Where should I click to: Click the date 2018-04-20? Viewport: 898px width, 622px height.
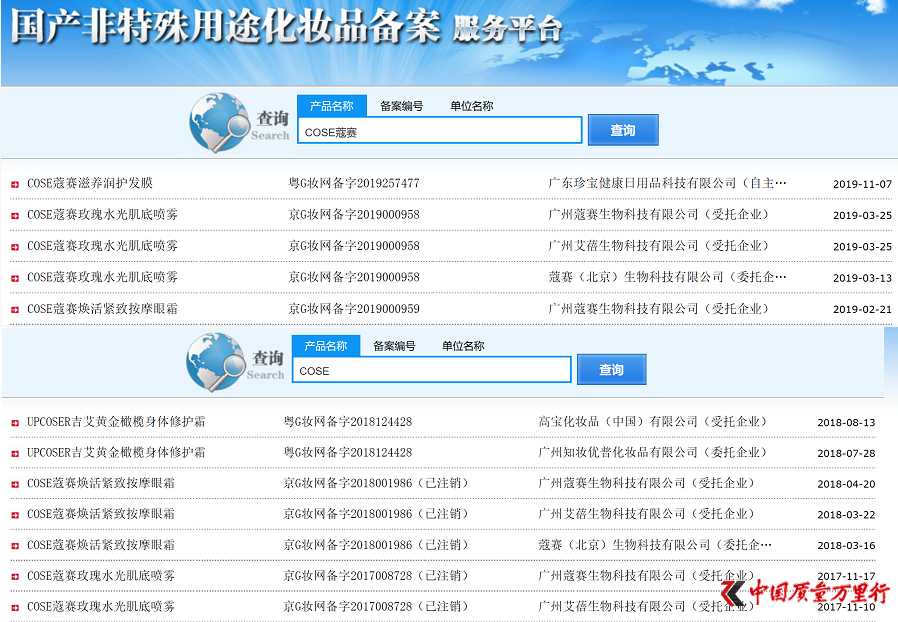pyautogui.click(x=846, y=485)
